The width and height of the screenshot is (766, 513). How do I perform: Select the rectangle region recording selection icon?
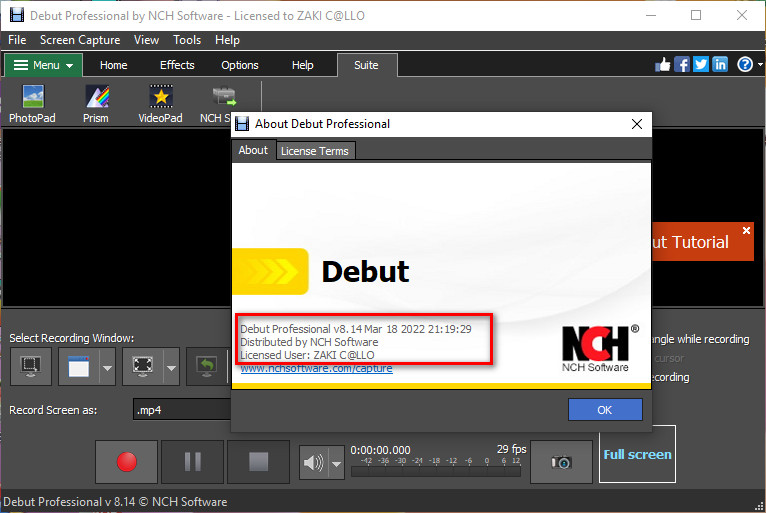click(31, 366)
